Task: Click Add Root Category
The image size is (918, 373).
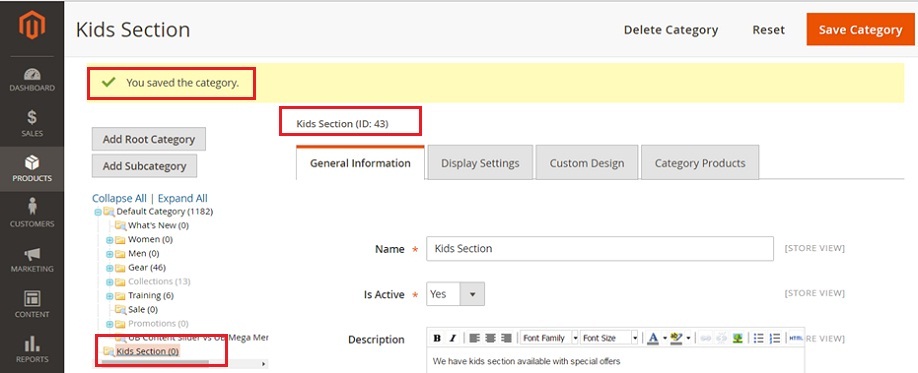Action: tap(149, 139)
